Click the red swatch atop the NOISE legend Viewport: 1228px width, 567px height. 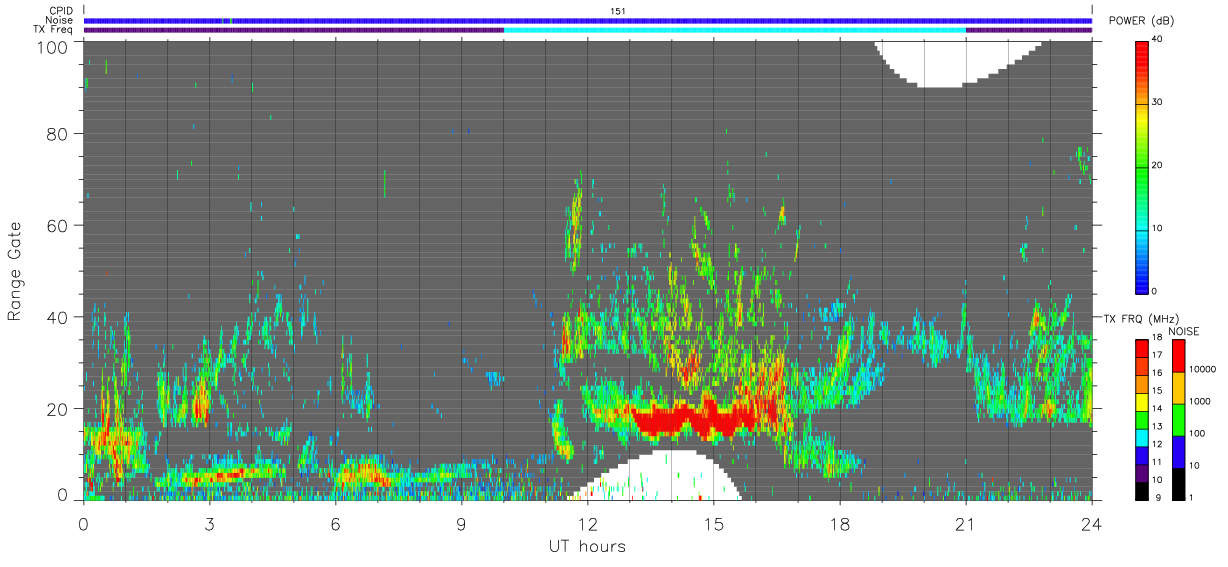point(1178,355)
